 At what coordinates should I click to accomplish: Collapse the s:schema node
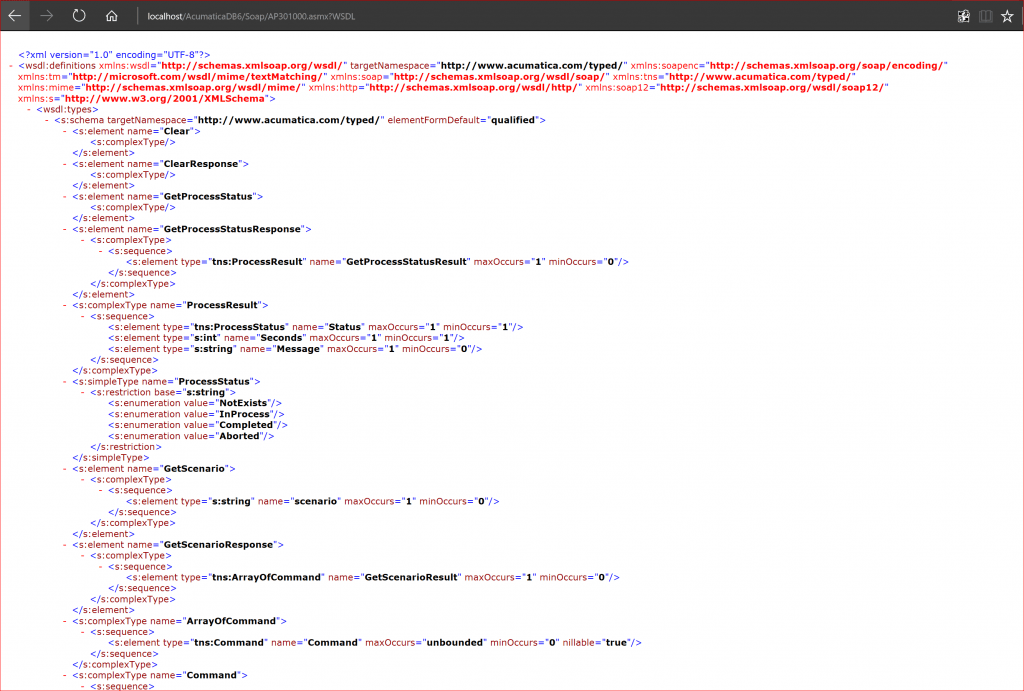click(47, 120)
